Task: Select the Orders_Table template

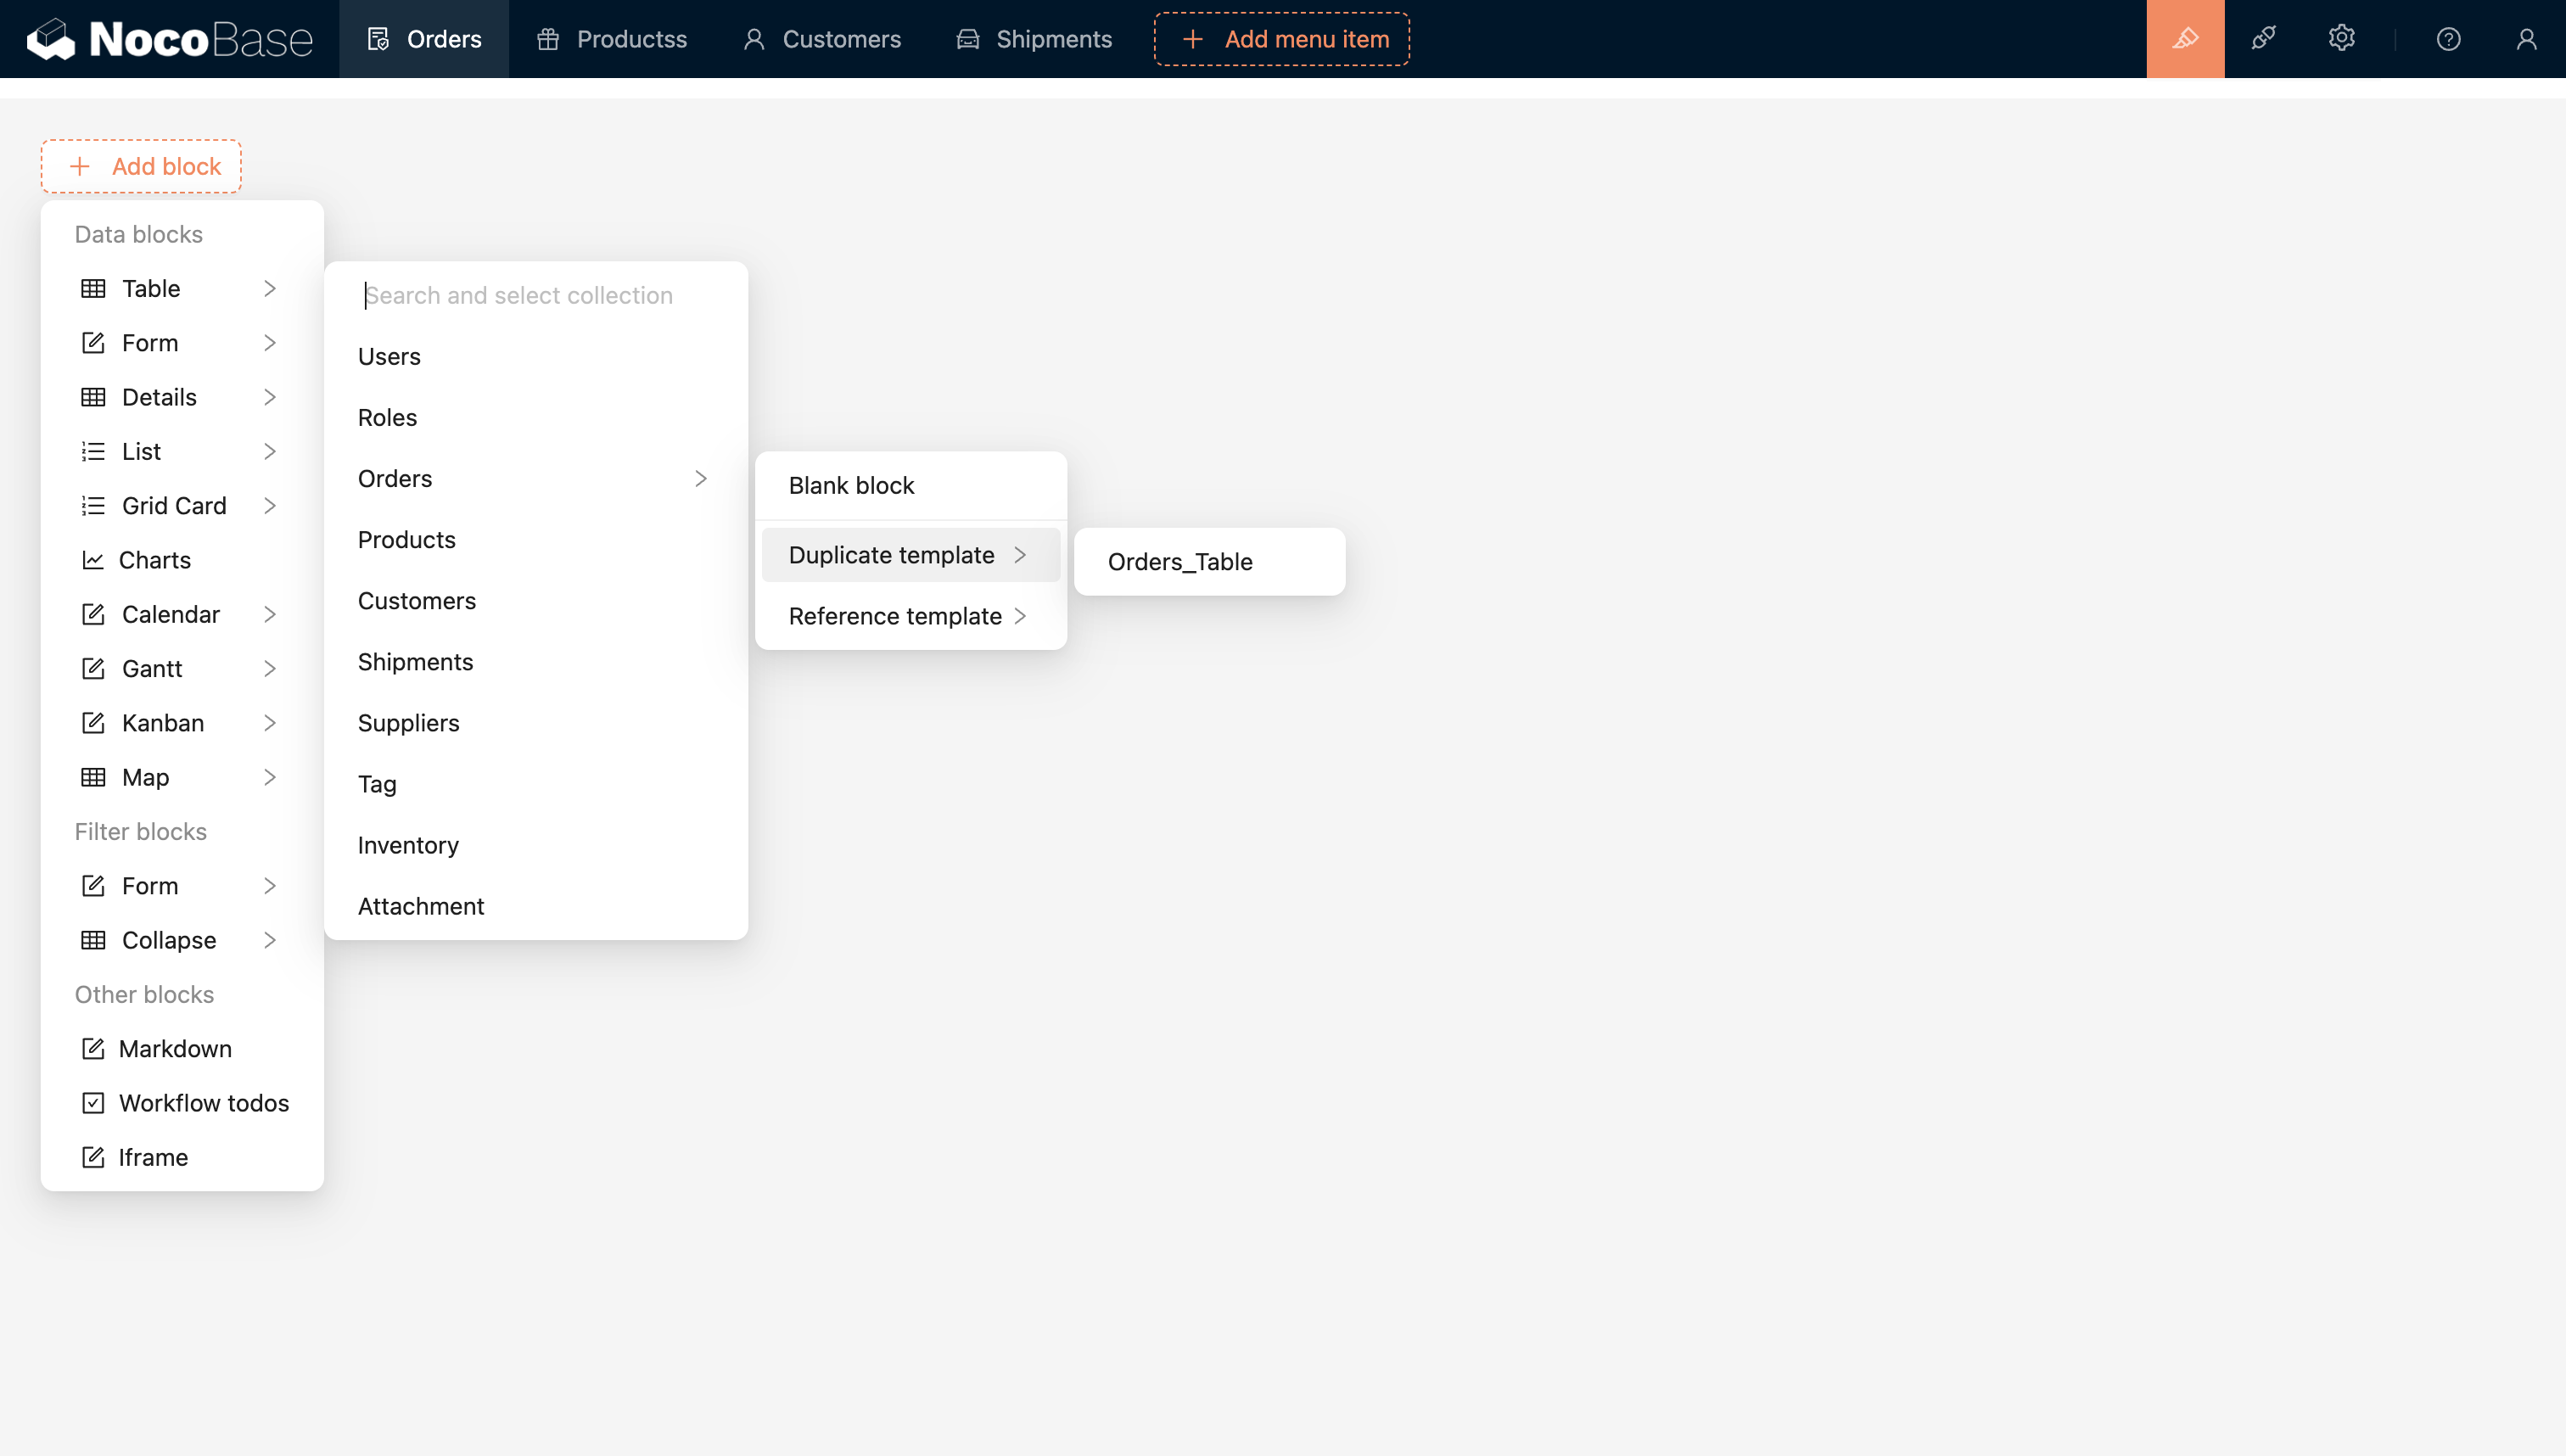Action: tap(1180, 562)
